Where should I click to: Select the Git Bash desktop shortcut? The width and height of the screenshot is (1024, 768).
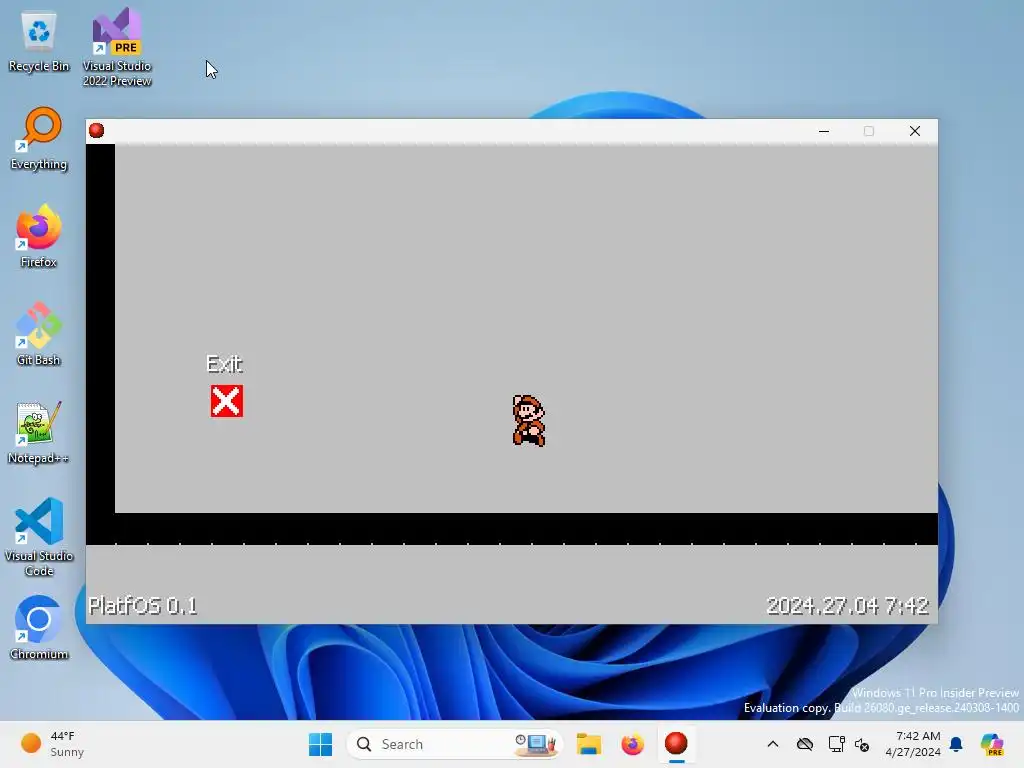pos(39,334)
